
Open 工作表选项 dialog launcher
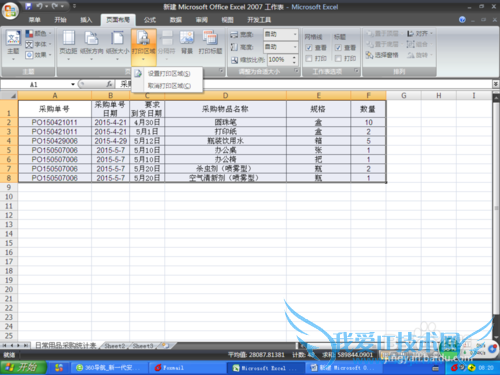coord(356,71)
